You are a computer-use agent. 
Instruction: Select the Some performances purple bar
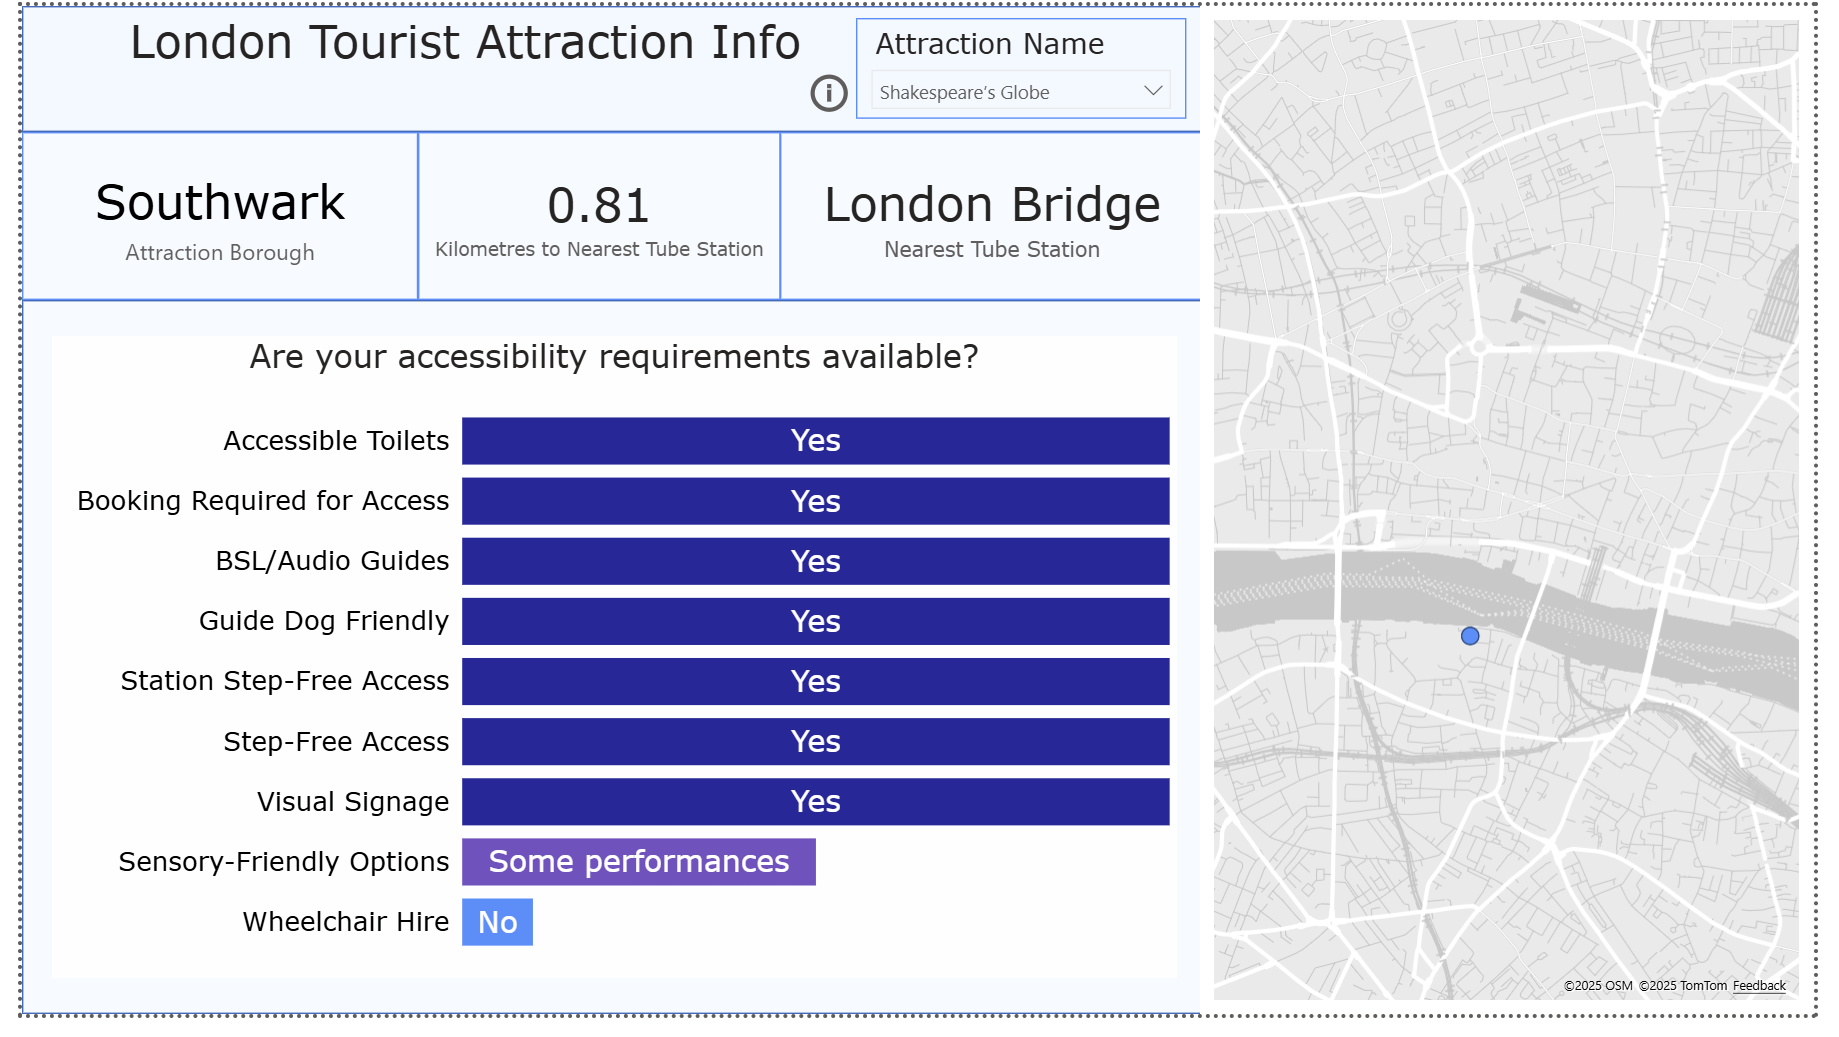click(638, 861)
